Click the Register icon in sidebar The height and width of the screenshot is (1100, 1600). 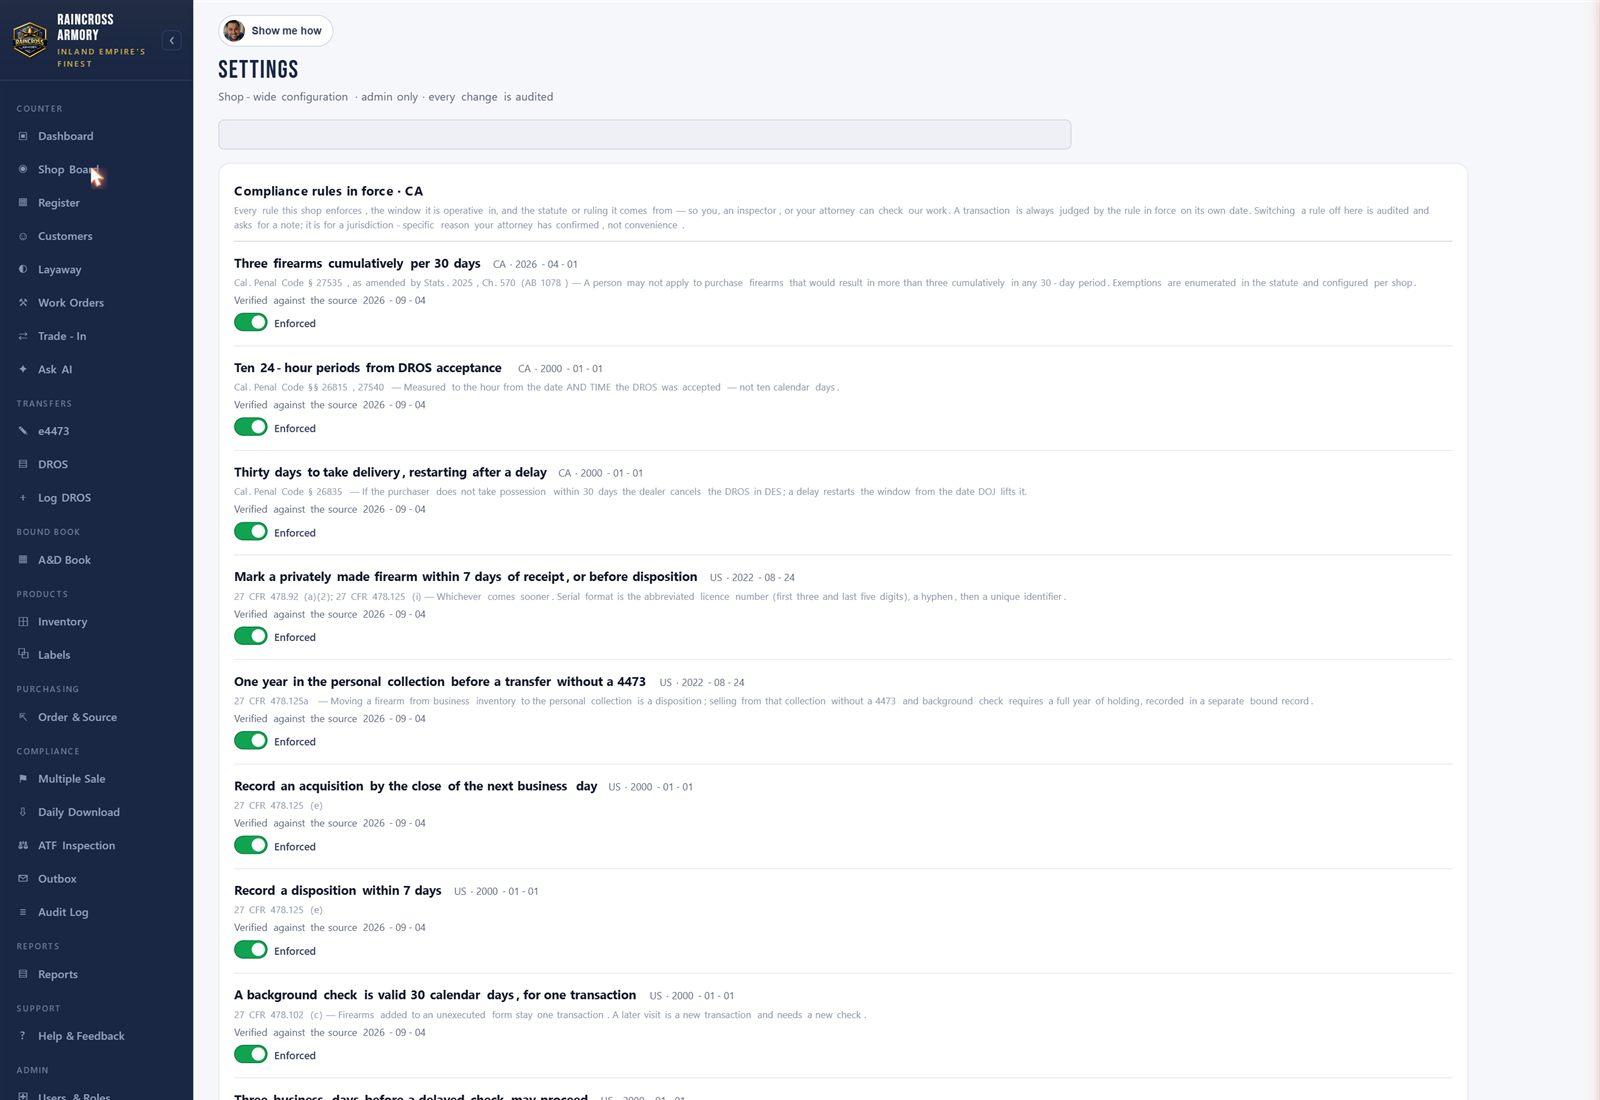(x=23, y=202)
